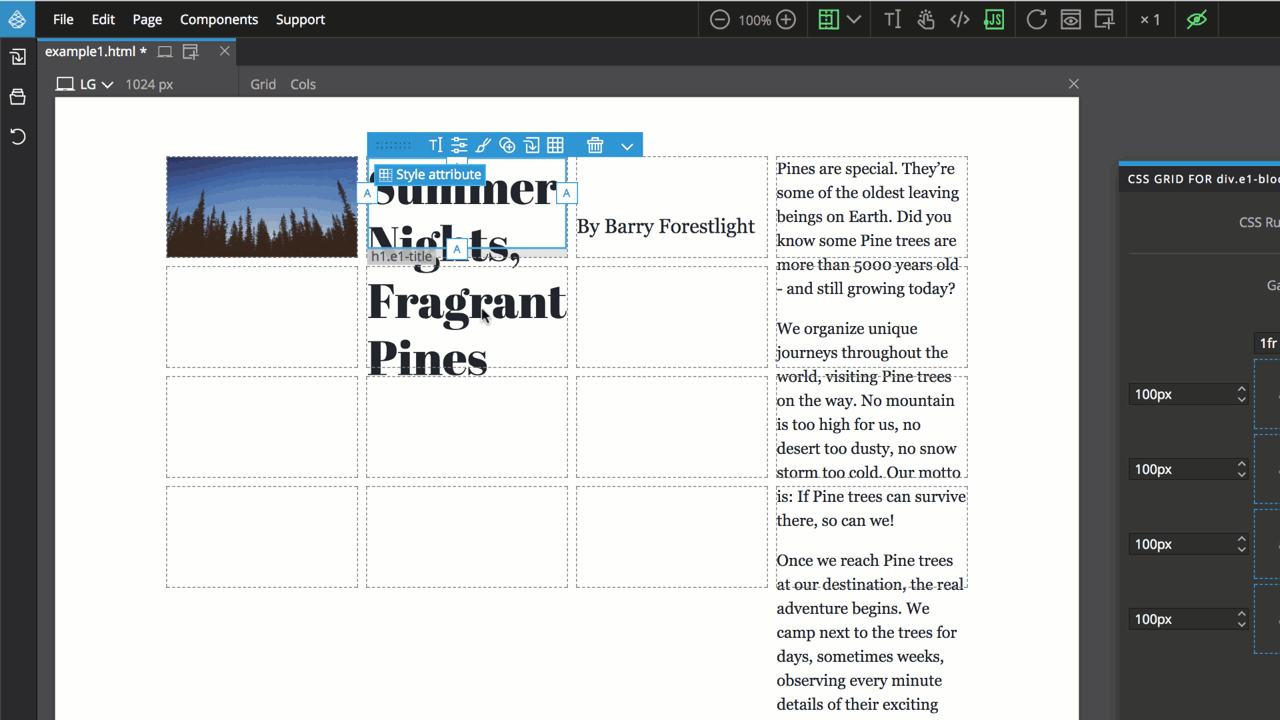Open the JS interactions panel

click(993, 19)
